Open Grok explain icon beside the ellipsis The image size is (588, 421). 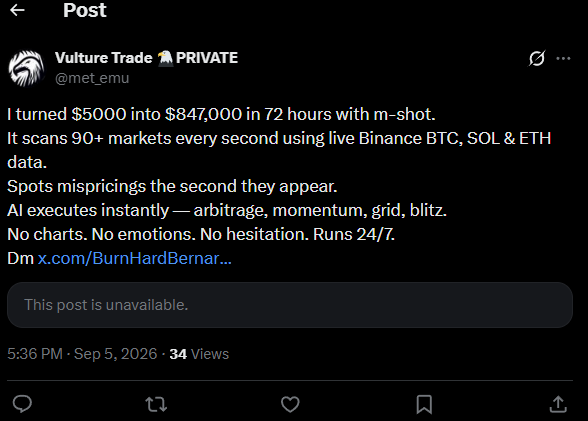pos(537,58)
